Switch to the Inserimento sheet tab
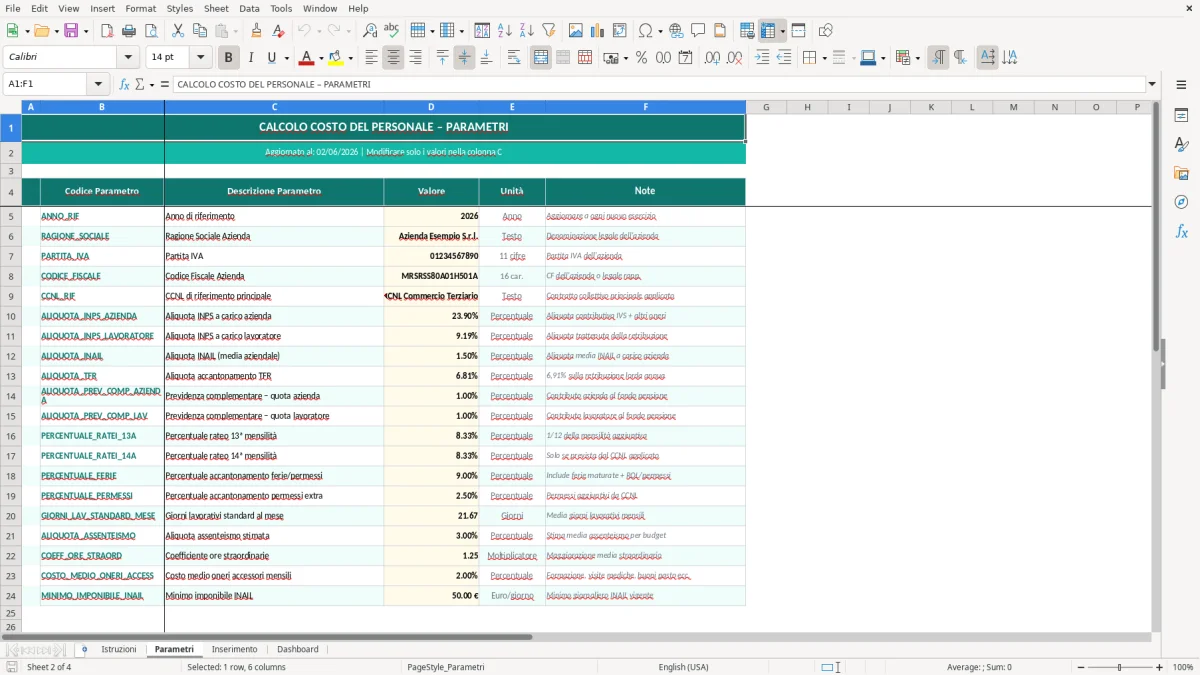This screenshot has height=675, width=1200. 235,649
